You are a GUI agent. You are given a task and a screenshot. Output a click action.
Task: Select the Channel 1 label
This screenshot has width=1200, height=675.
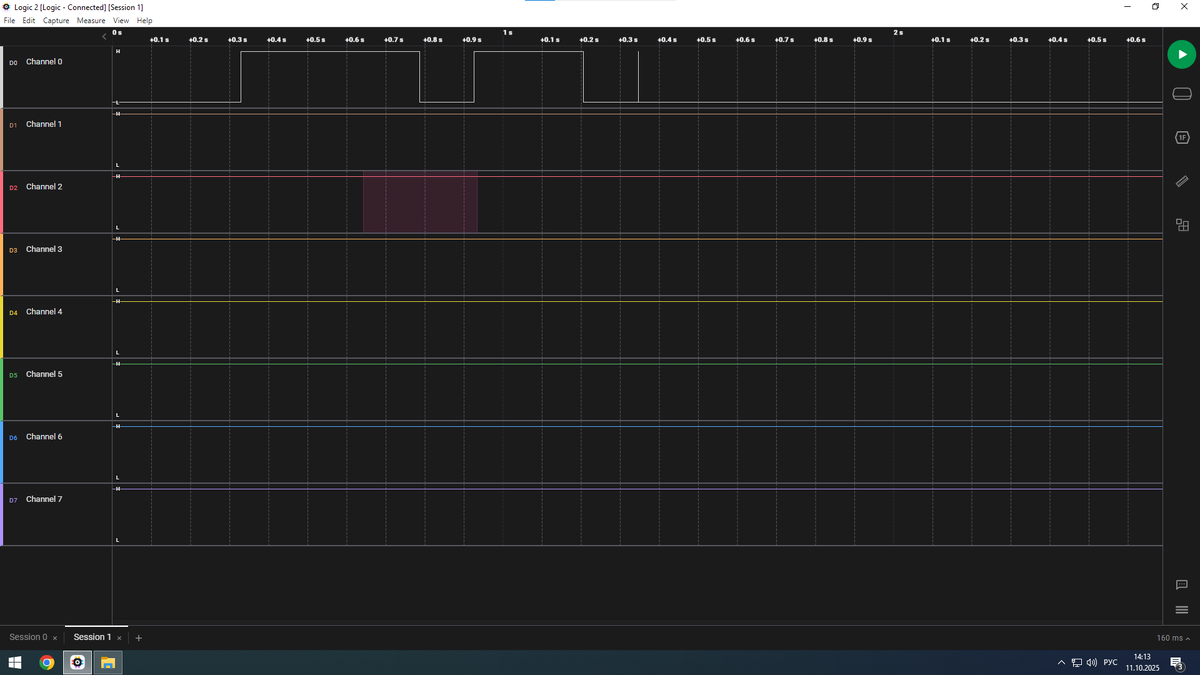click(x=44, y=124)
